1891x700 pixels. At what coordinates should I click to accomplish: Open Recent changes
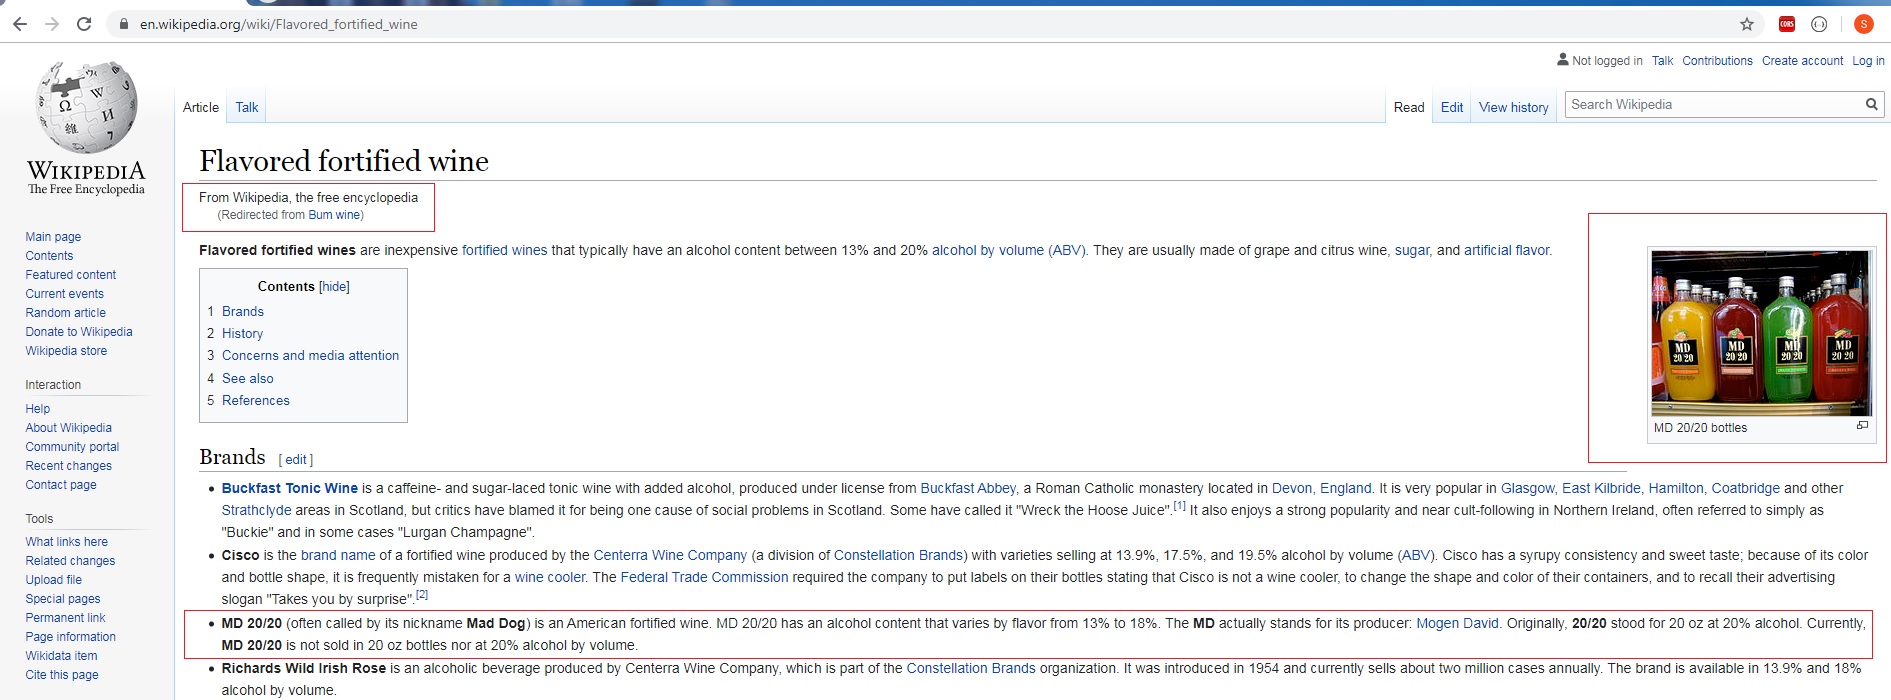[69, 466]
